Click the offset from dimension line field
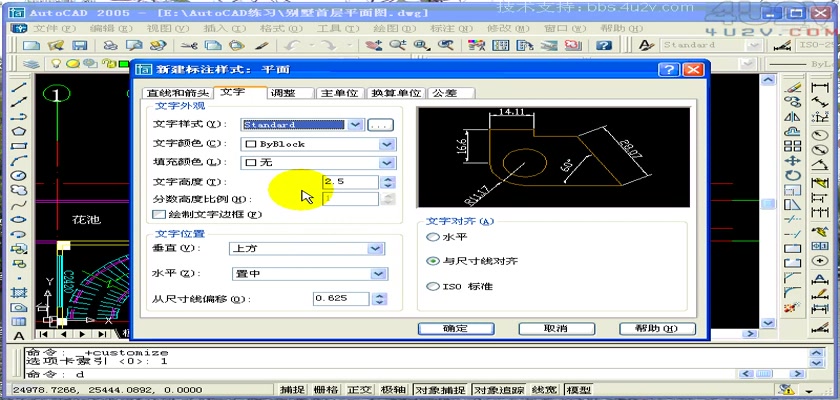The image size is (840, 400). tap(342, 299)
